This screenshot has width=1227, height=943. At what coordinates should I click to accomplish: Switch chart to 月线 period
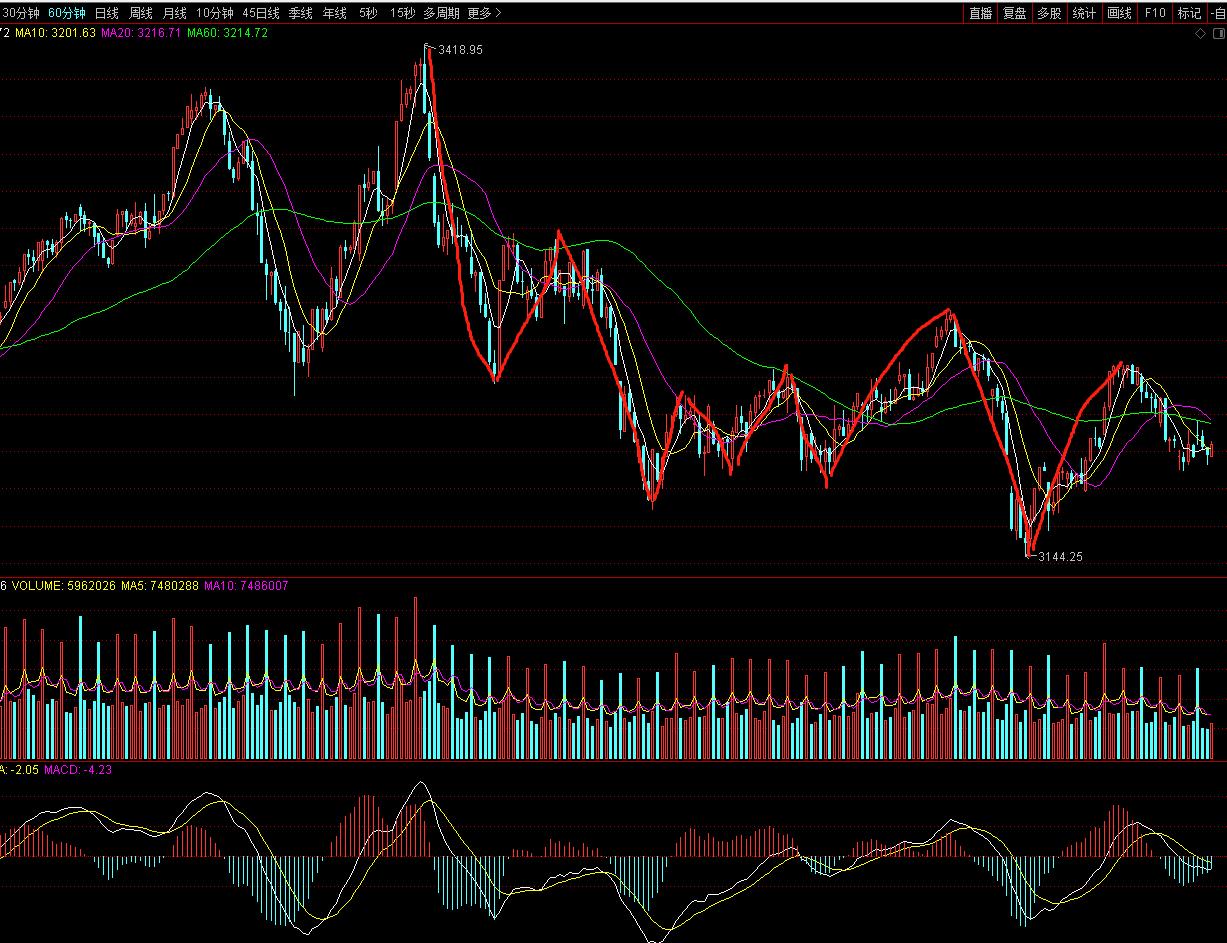click(174, 13)
